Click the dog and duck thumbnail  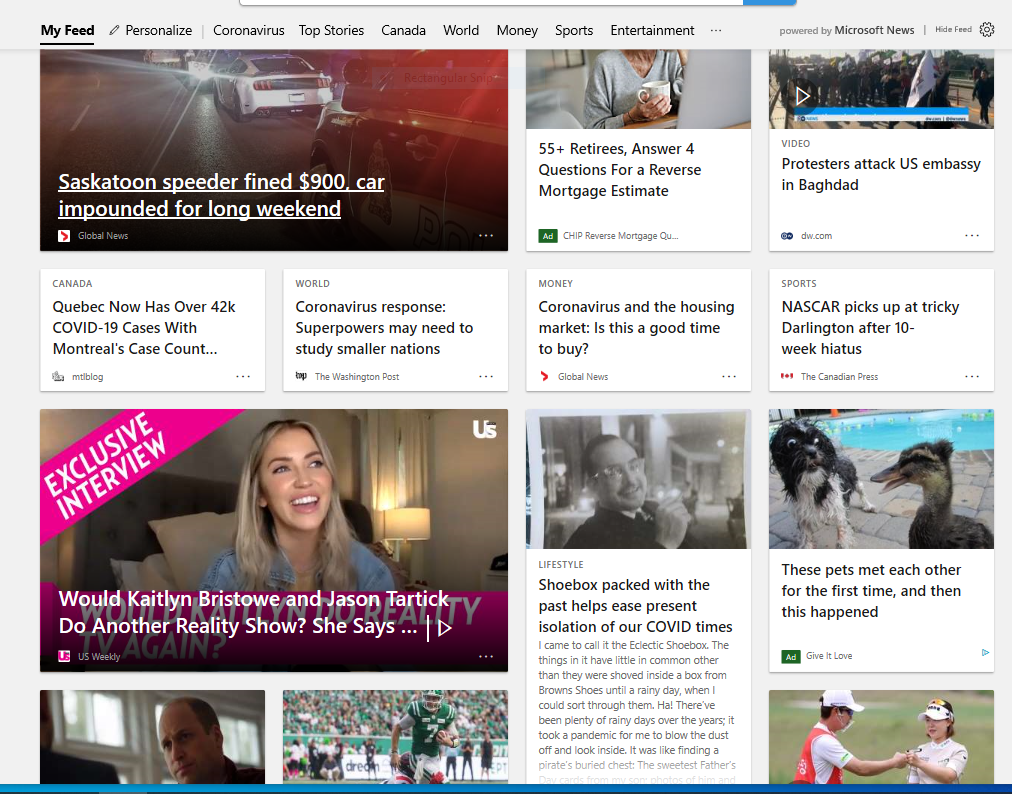[x=881, y=479]
